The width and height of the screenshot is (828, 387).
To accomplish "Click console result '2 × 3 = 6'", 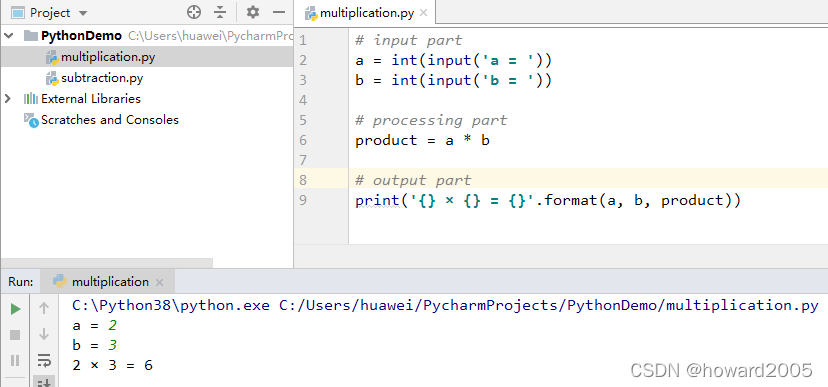I will [x=112, y=365].
